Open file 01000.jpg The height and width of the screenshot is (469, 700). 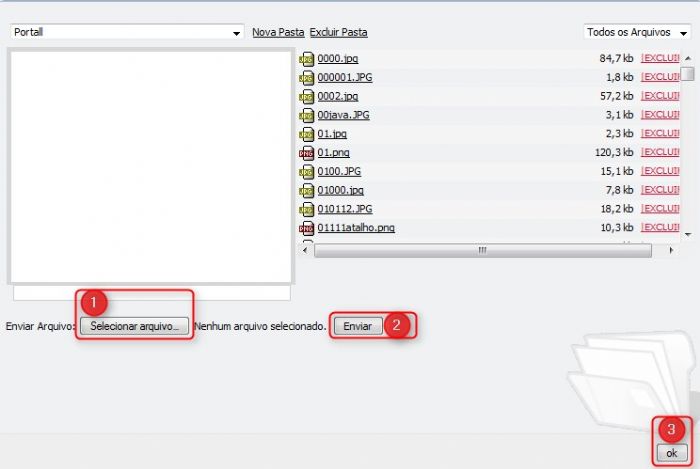tap(340, 190)
